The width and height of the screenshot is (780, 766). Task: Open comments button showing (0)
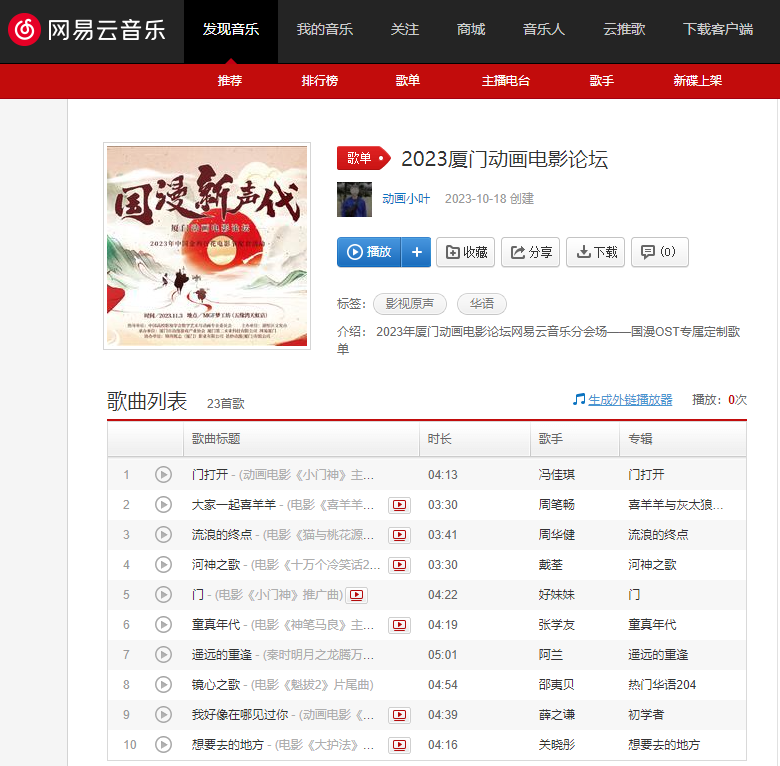660,252
